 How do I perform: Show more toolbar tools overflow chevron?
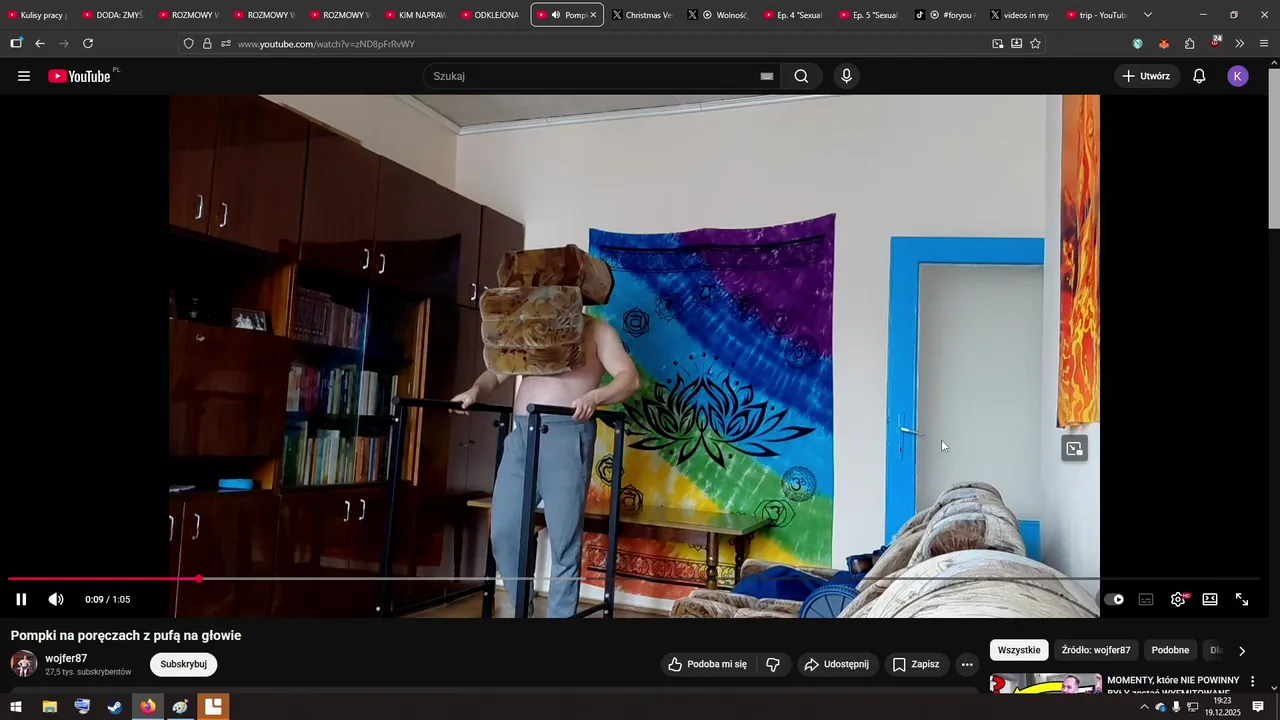pos(1240,44)
